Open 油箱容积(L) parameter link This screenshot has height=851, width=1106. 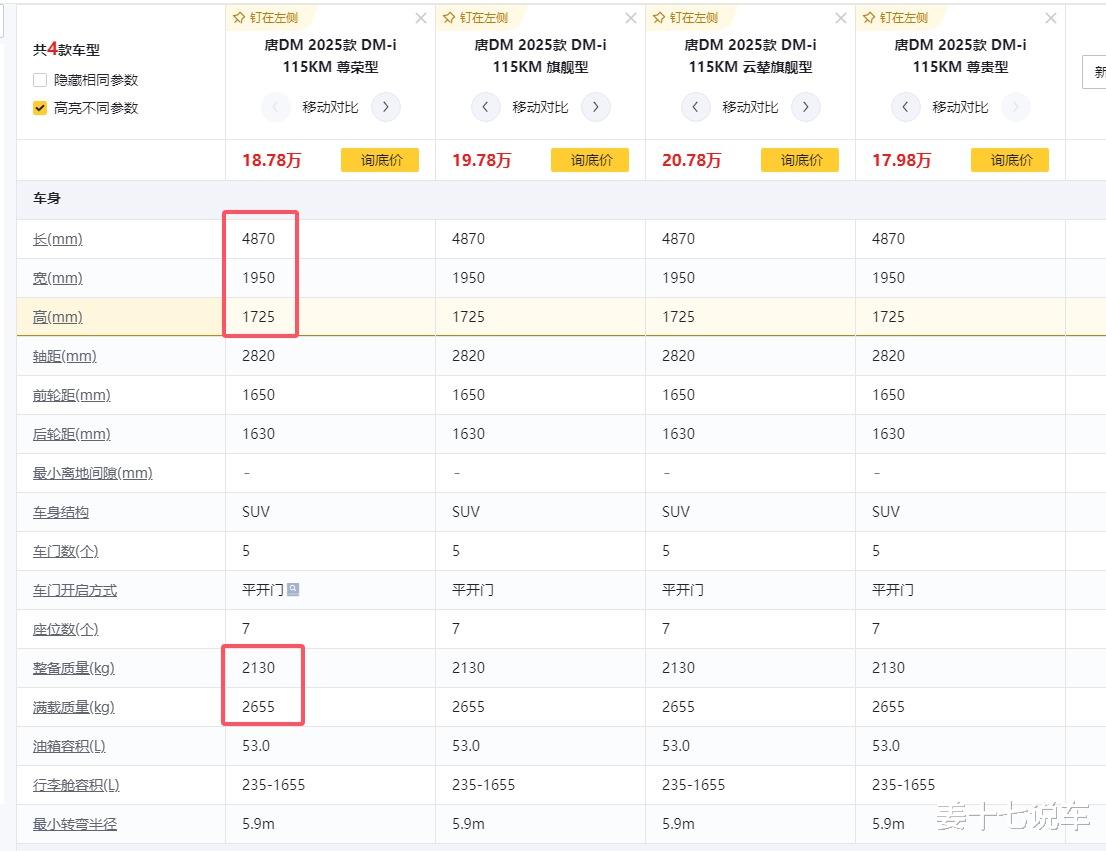(x=69, y=746)
